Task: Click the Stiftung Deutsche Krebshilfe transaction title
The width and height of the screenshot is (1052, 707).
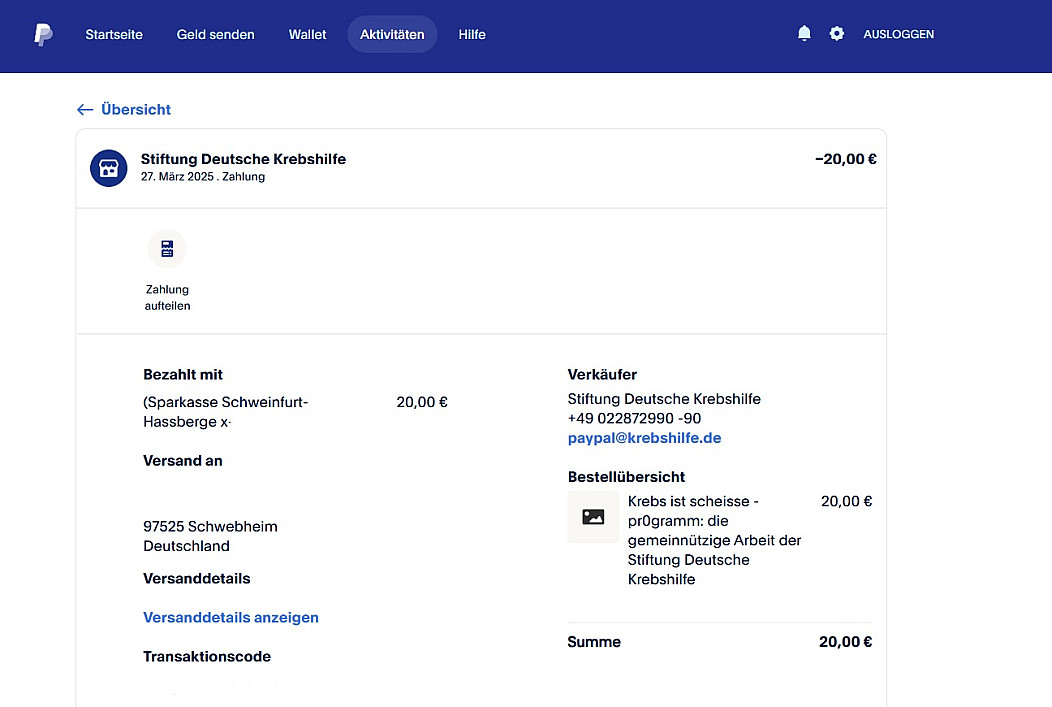Action: (243, 159)
